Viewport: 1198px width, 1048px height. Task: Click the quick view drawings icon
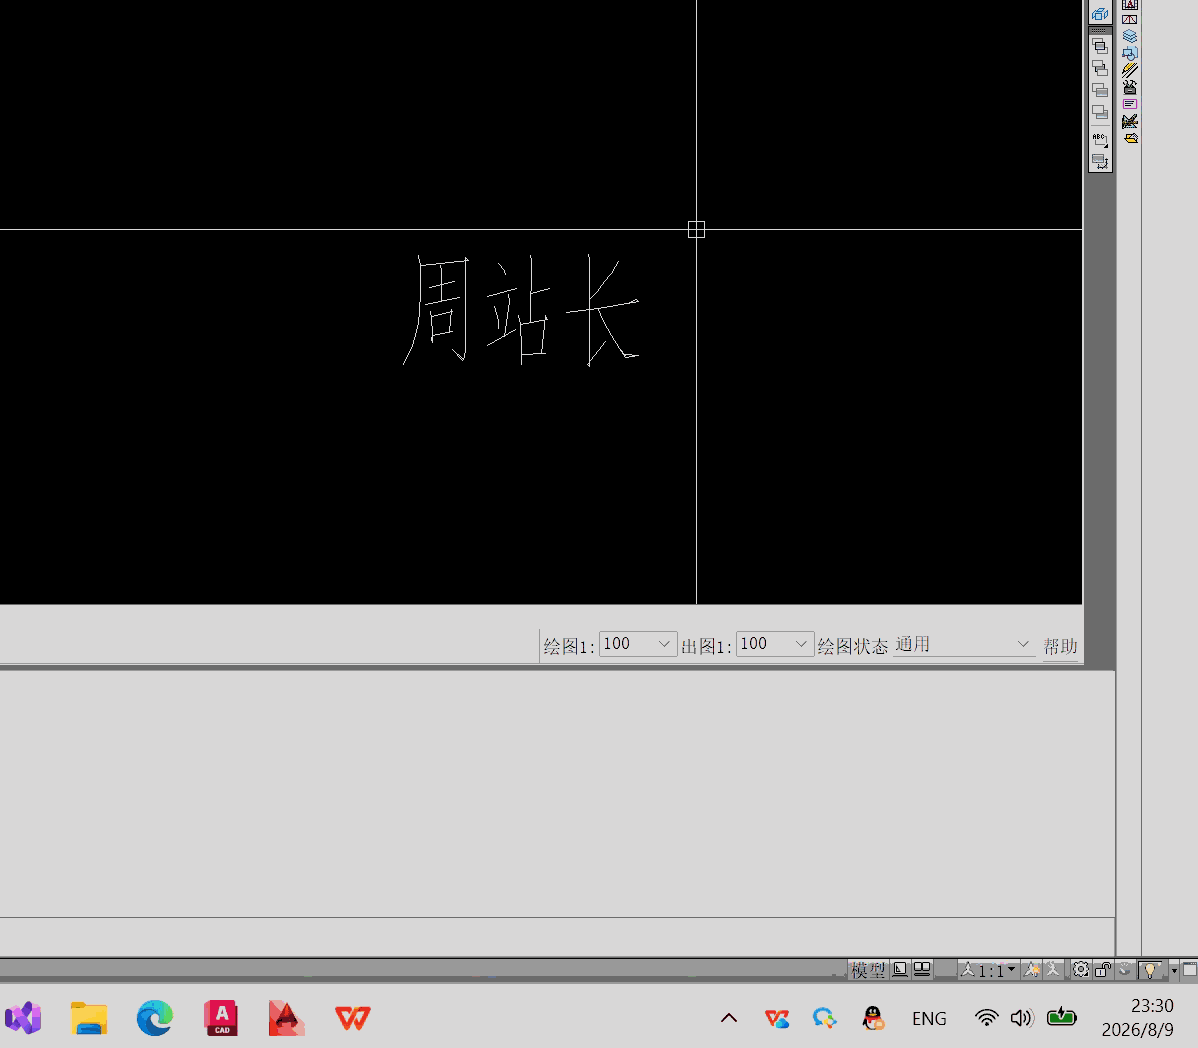point(922,969)
